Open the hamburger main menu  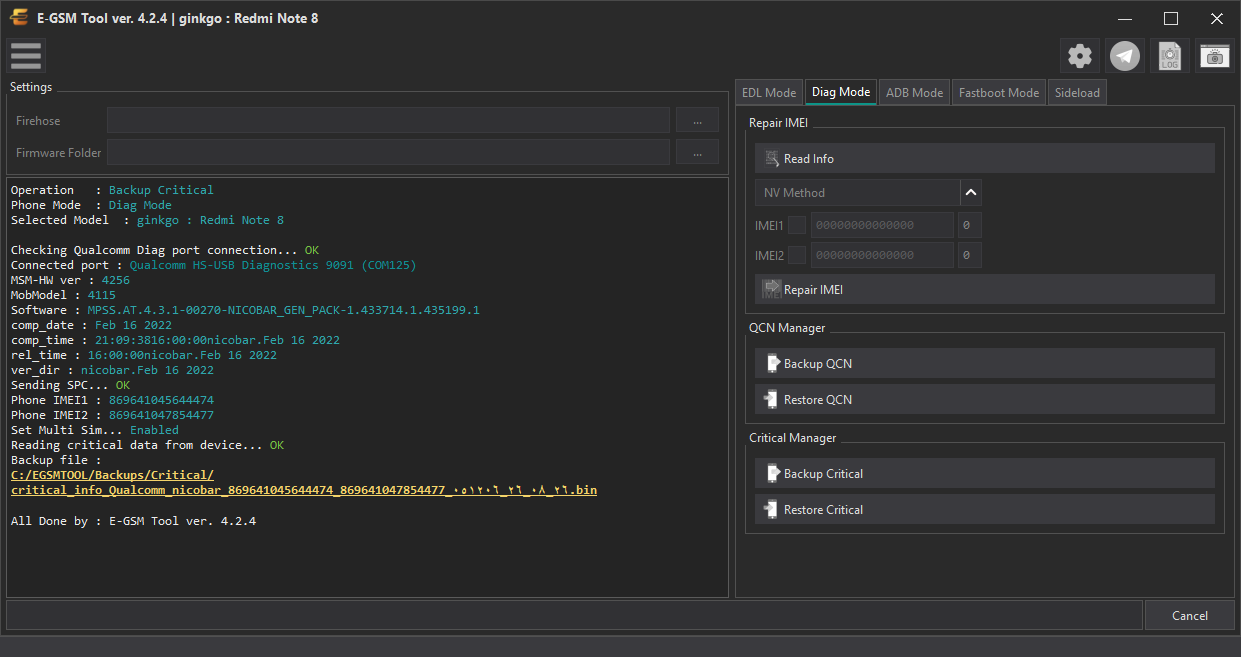tap(26, 56)
